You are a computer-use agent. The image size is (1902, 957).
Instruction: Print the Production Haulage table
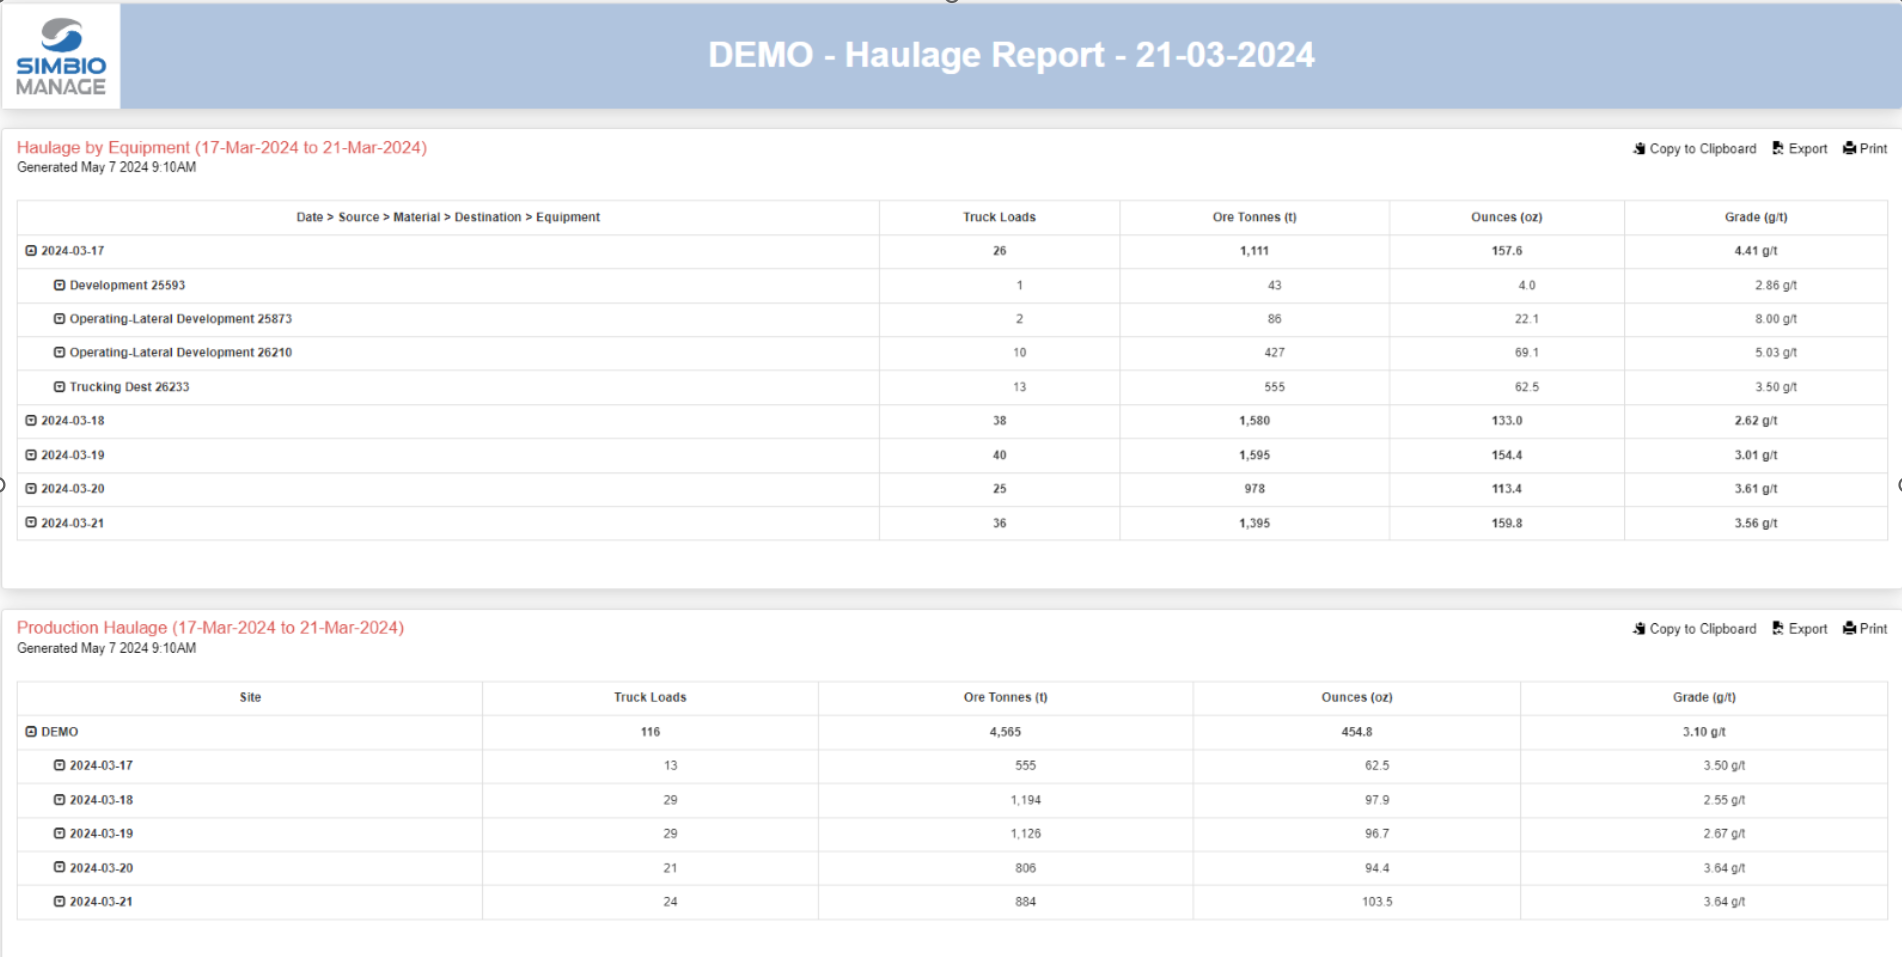coord(1865,629)
